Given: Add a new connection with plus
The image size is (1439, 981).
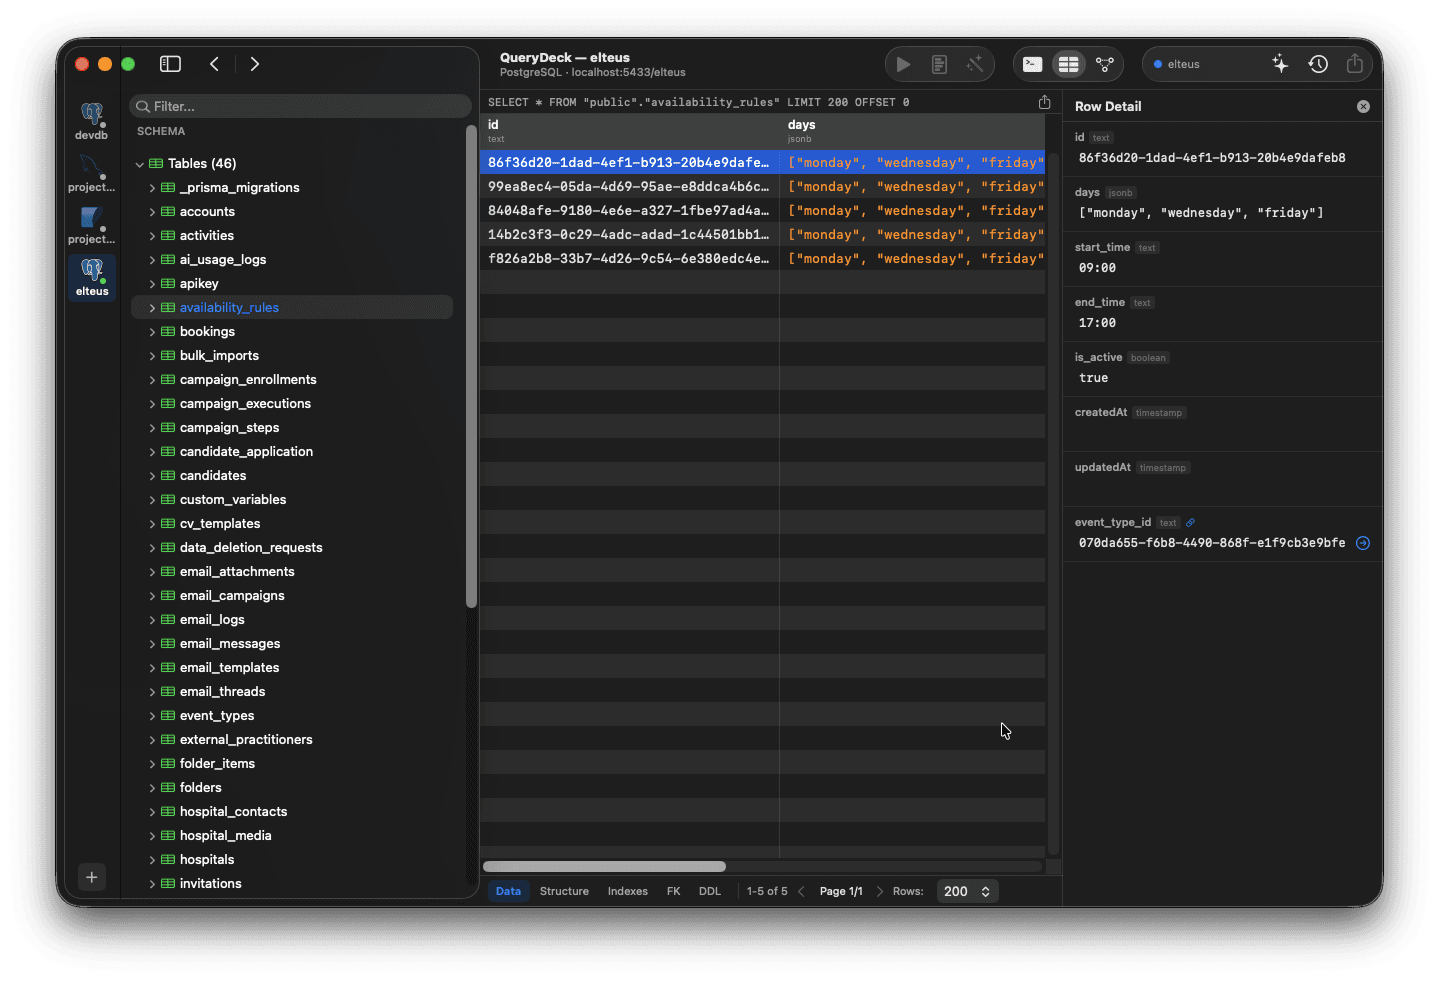Looking at the screenshot, I should [91, 877].
